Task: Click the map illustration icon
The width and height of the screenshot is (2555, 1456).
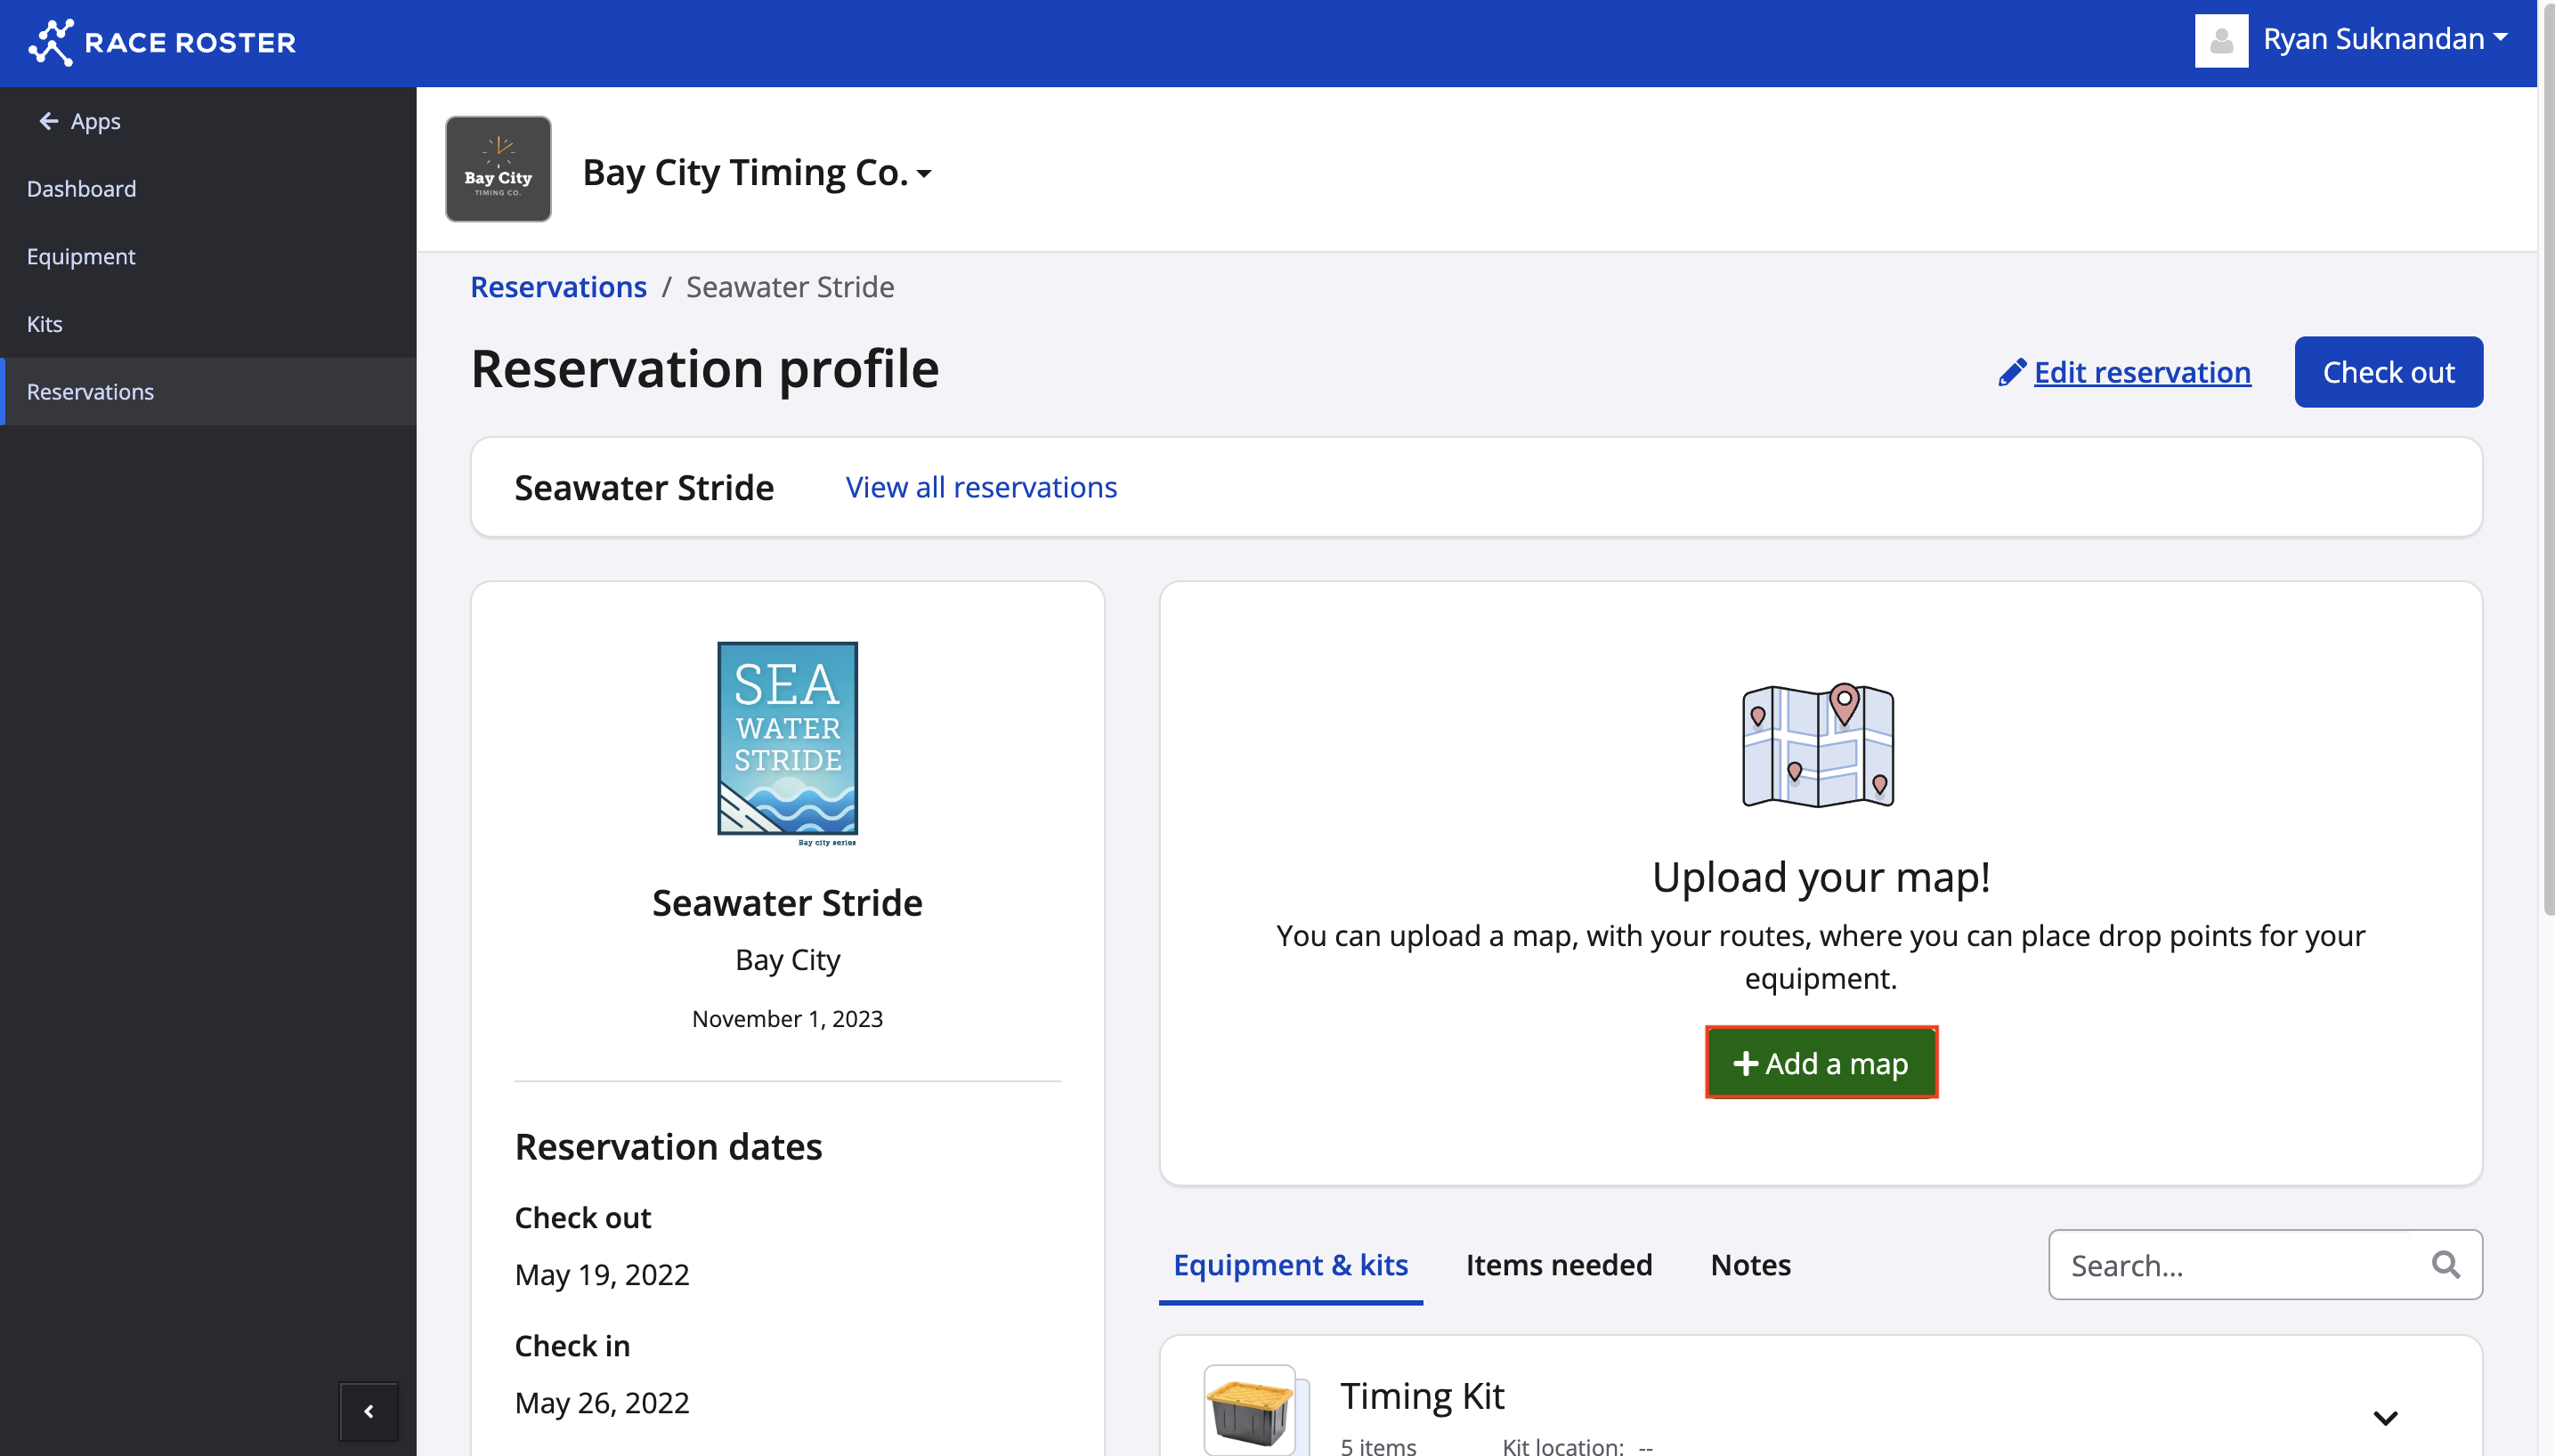Action: click(x=1818, y=745)
